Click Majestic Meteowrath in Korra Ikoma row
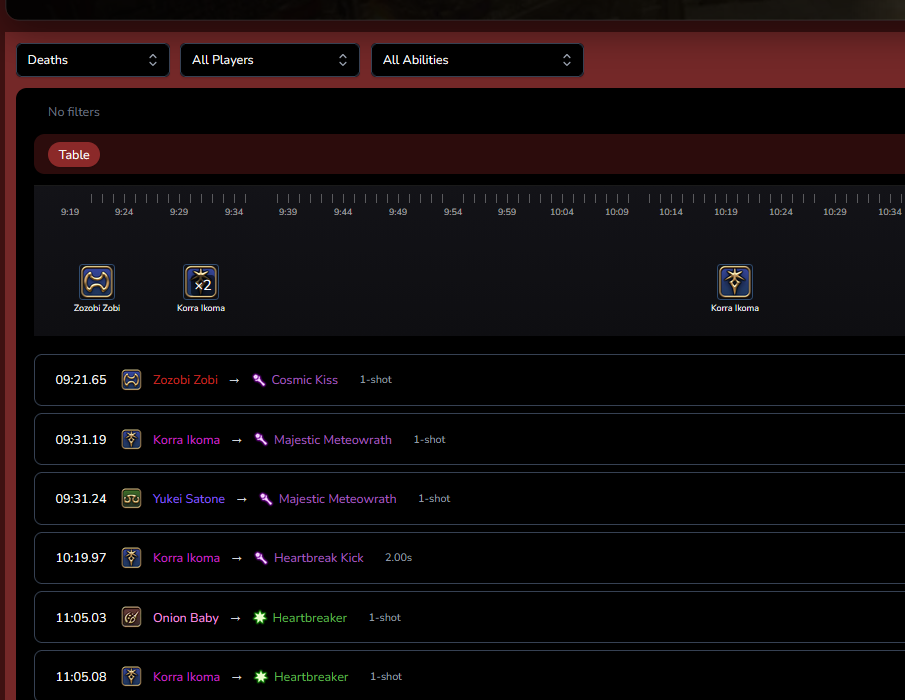The height and width of the screenshot is (700, 905). tap(332, 440)
